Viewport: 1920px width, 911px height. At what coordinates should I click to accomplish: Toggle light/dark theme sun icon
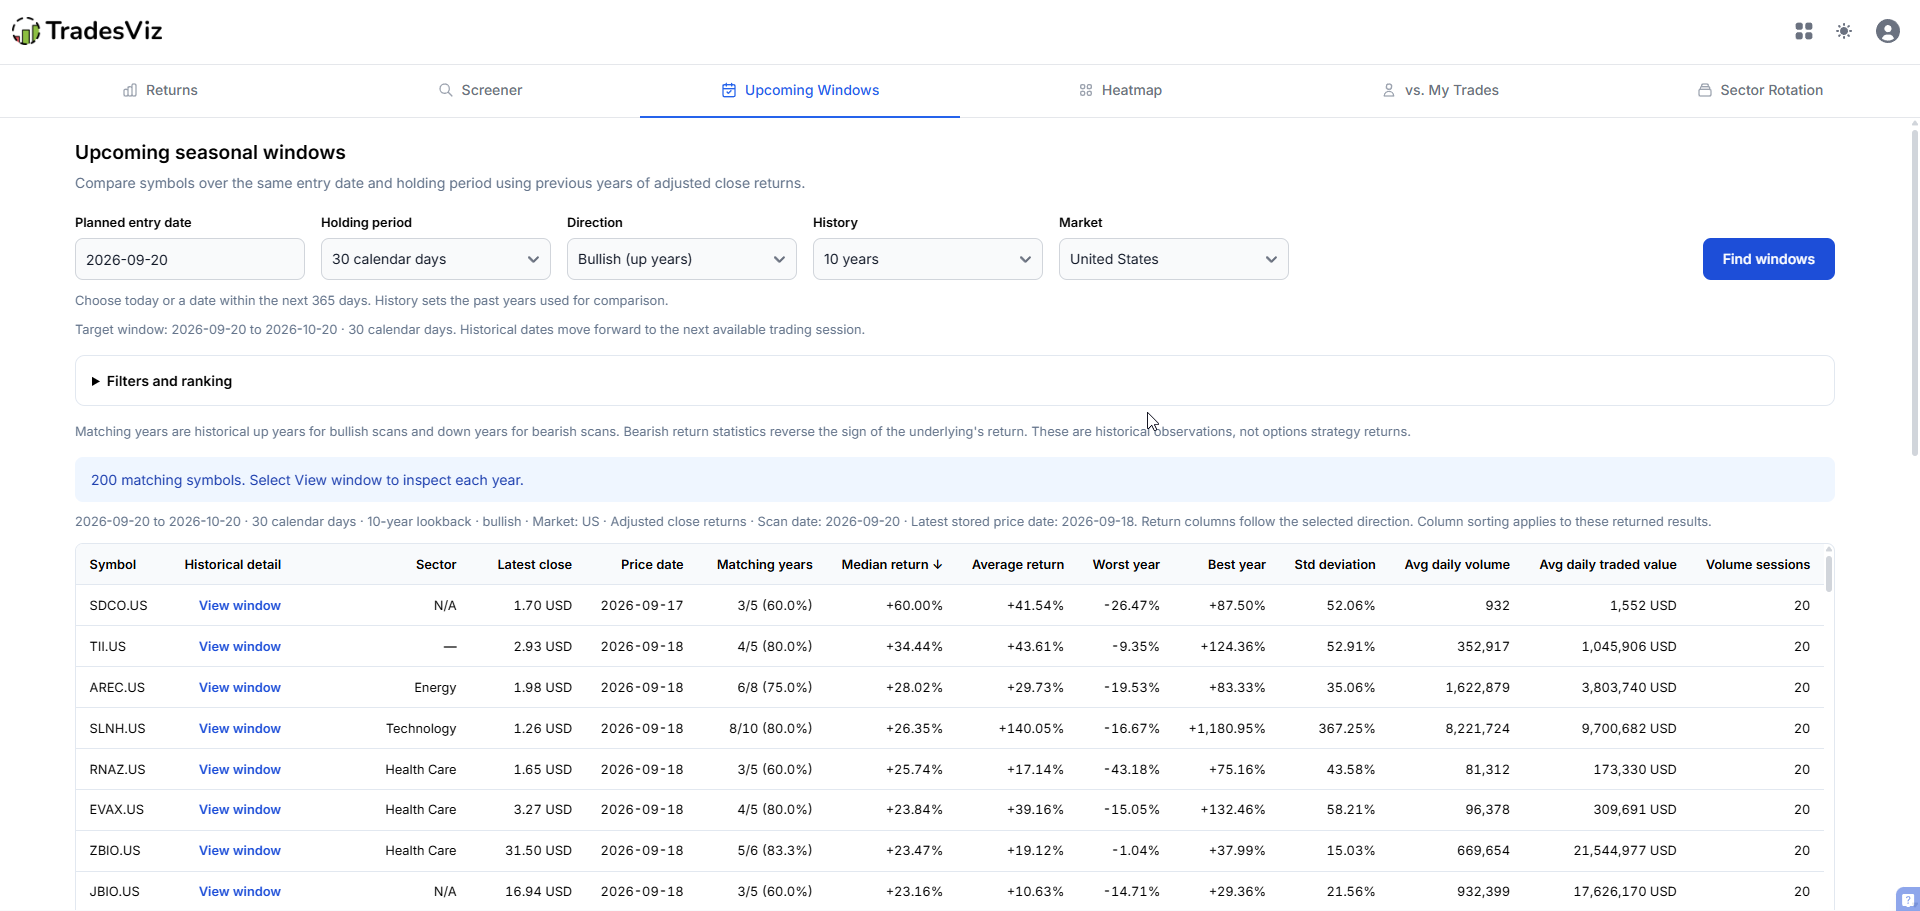click(x=1844, y=31)
